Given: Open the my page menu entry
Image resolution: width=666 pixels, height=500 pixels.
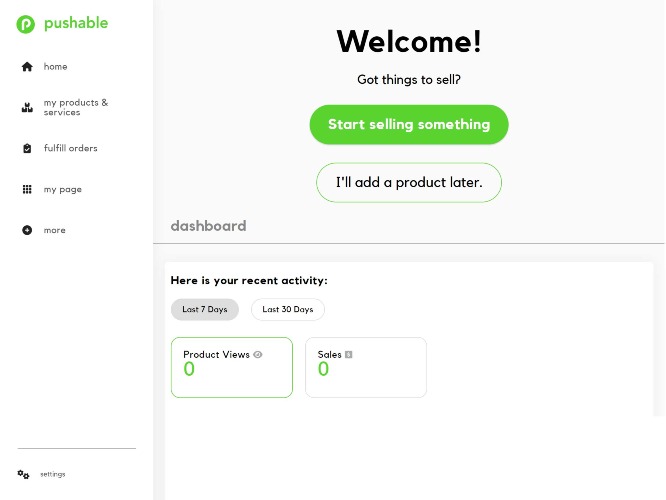Looking at the screenshot, I should 62,189.
